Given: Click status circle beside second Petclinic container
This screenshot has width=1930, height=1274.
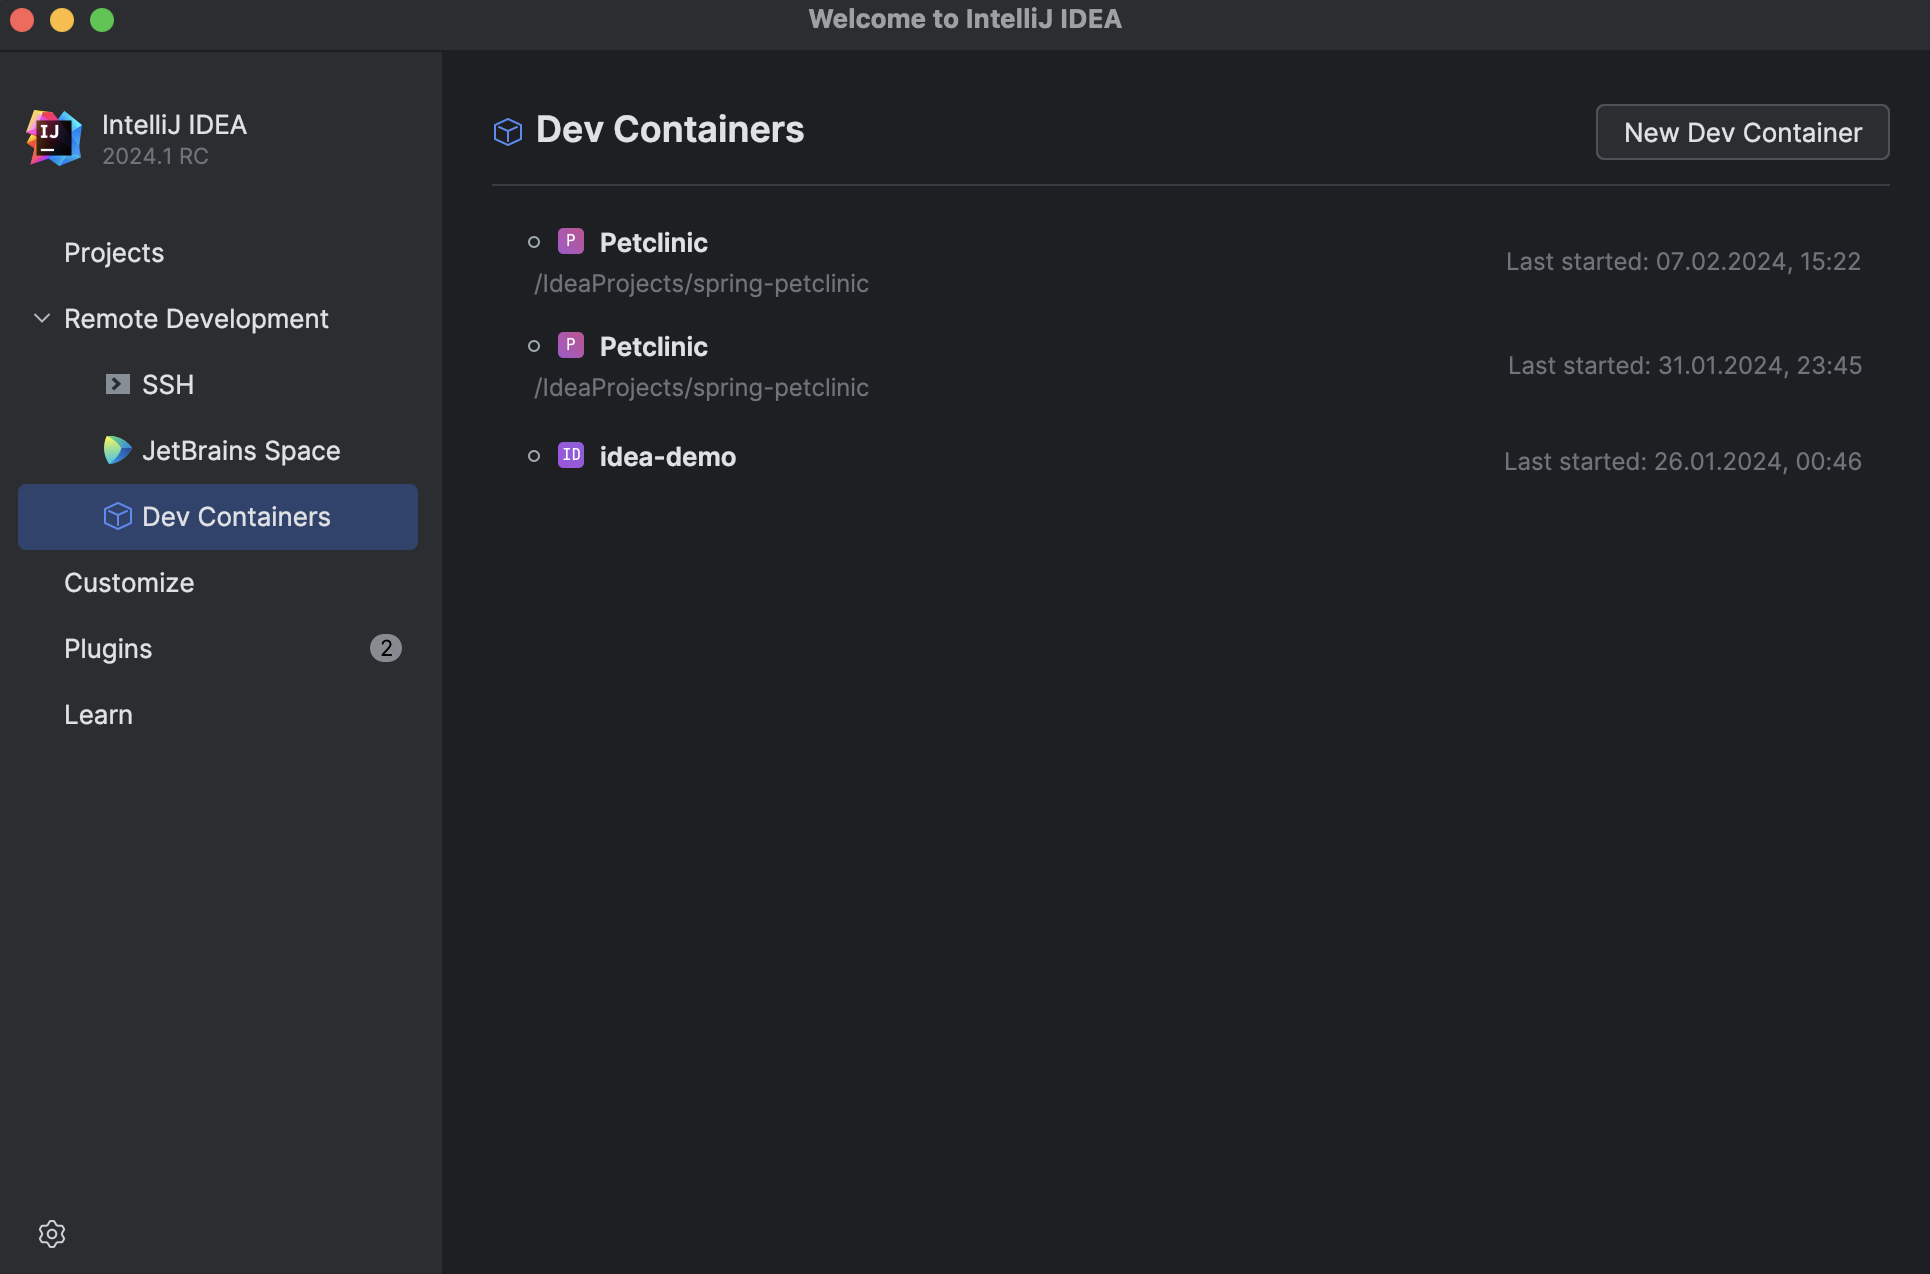Looking at the screenshot, I should (535, 345).
